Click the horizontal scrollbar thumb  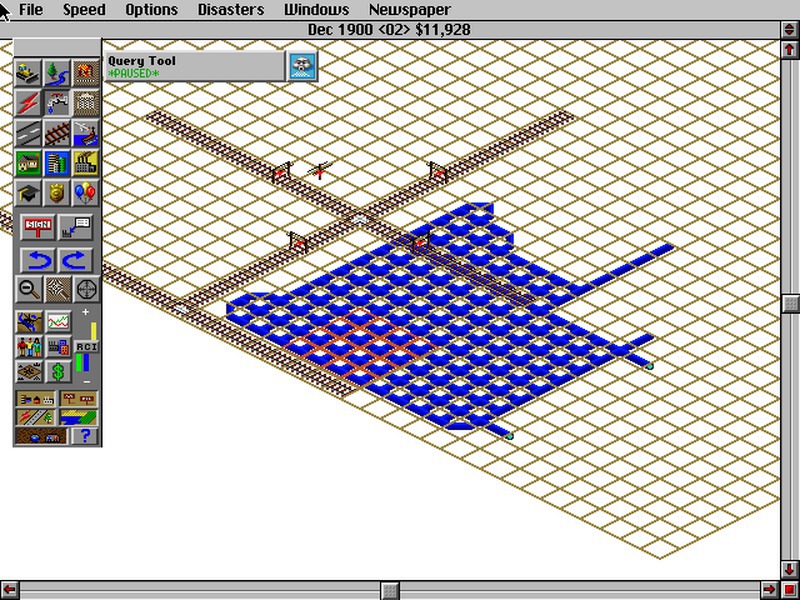390,590
